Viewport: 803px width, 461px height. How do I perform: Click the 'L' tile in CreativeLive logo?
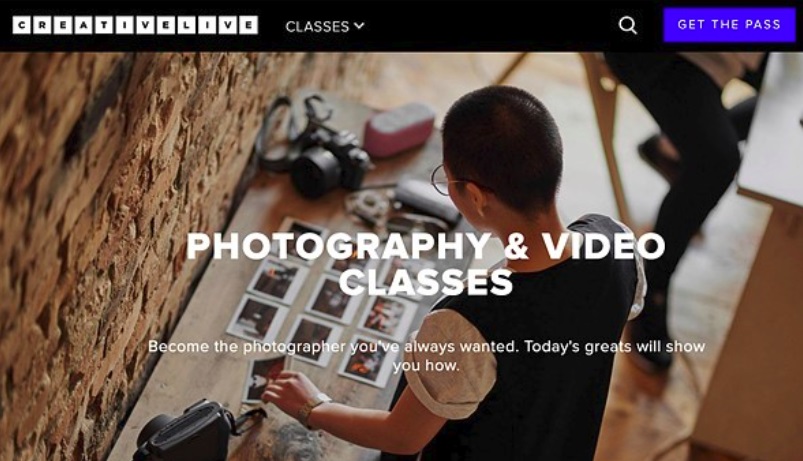pyautogui.click(x=186, y=25)
